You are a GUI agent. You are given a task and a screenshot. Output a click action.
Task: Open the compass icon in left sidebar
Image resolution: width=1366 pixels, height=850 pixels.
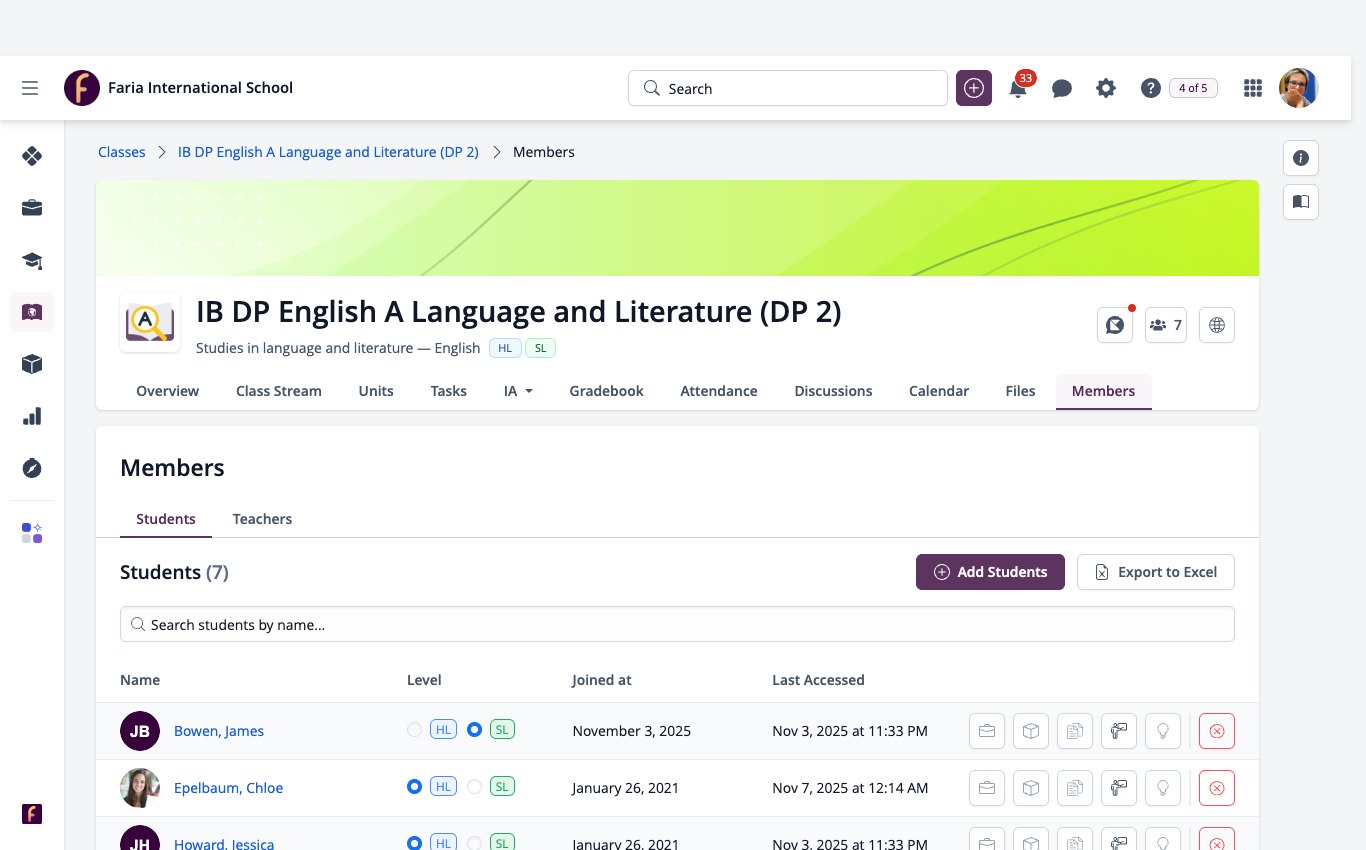pos(32,468)
